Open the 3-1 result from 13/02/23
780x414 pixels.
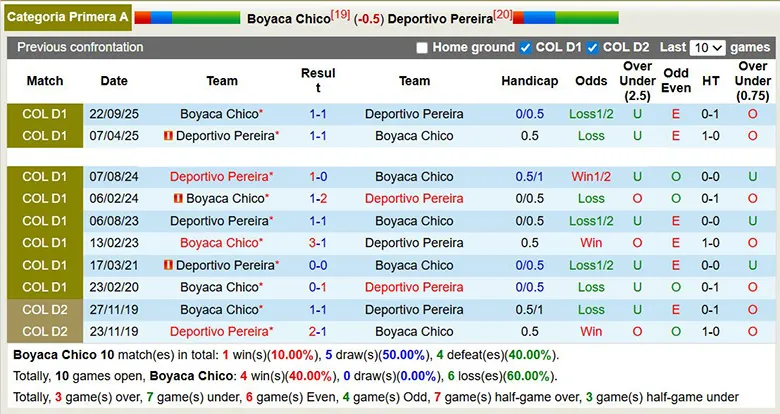point(318,243)
